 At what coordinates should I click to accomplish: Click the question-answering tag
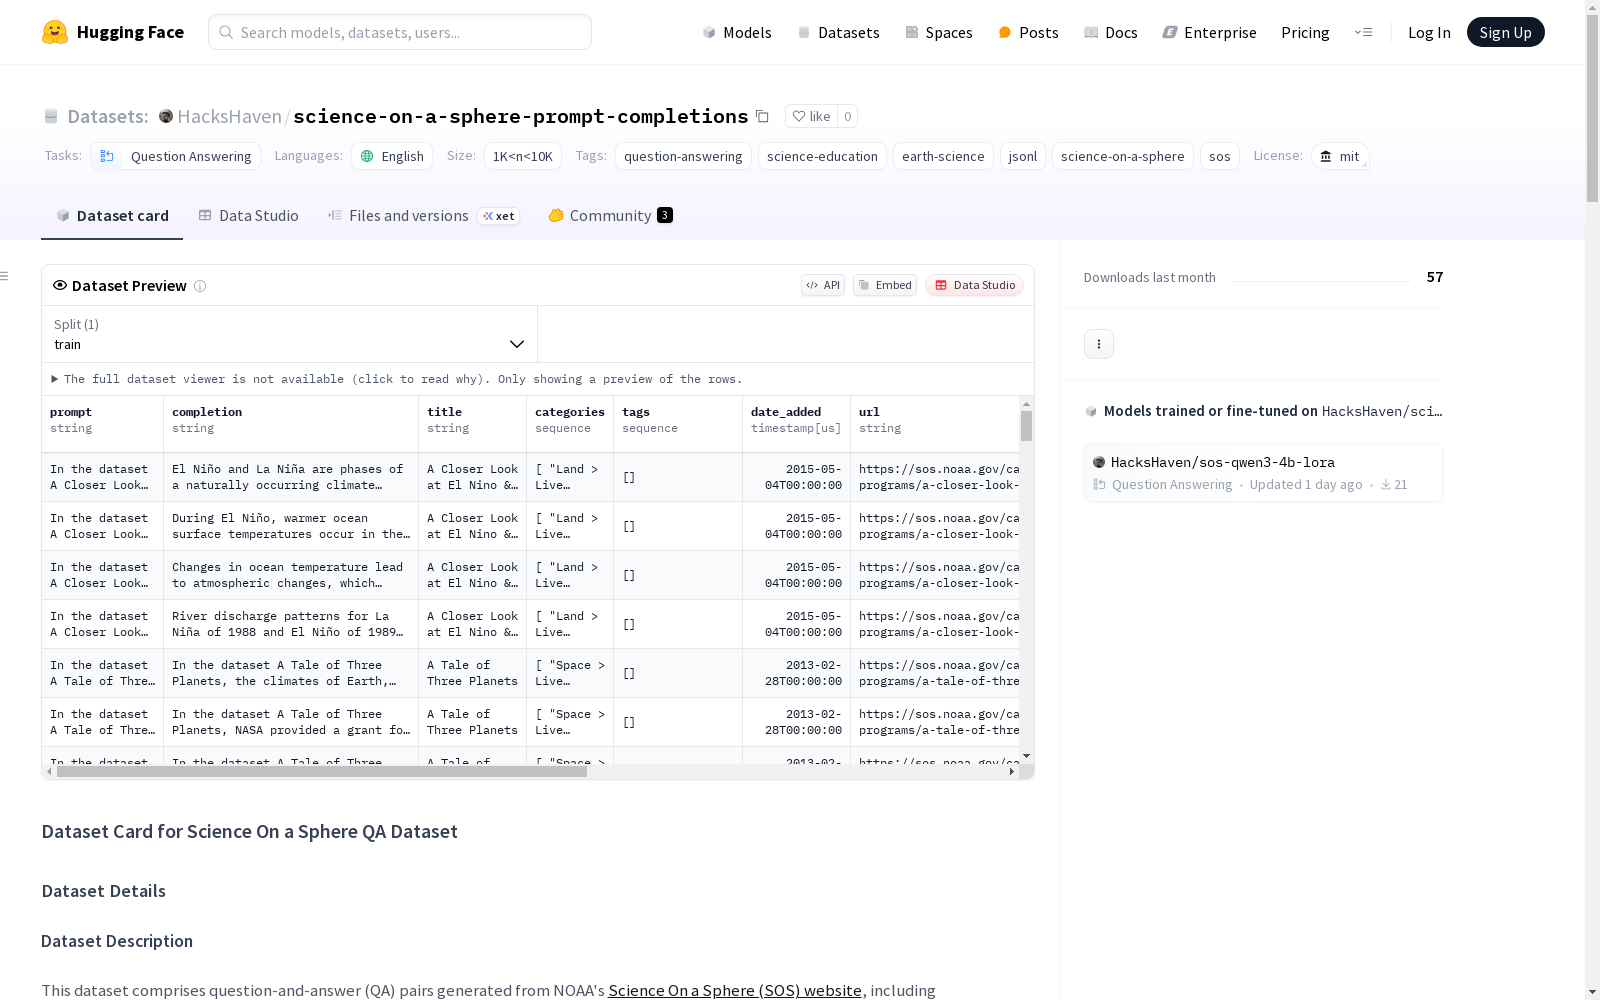[683, 156]
